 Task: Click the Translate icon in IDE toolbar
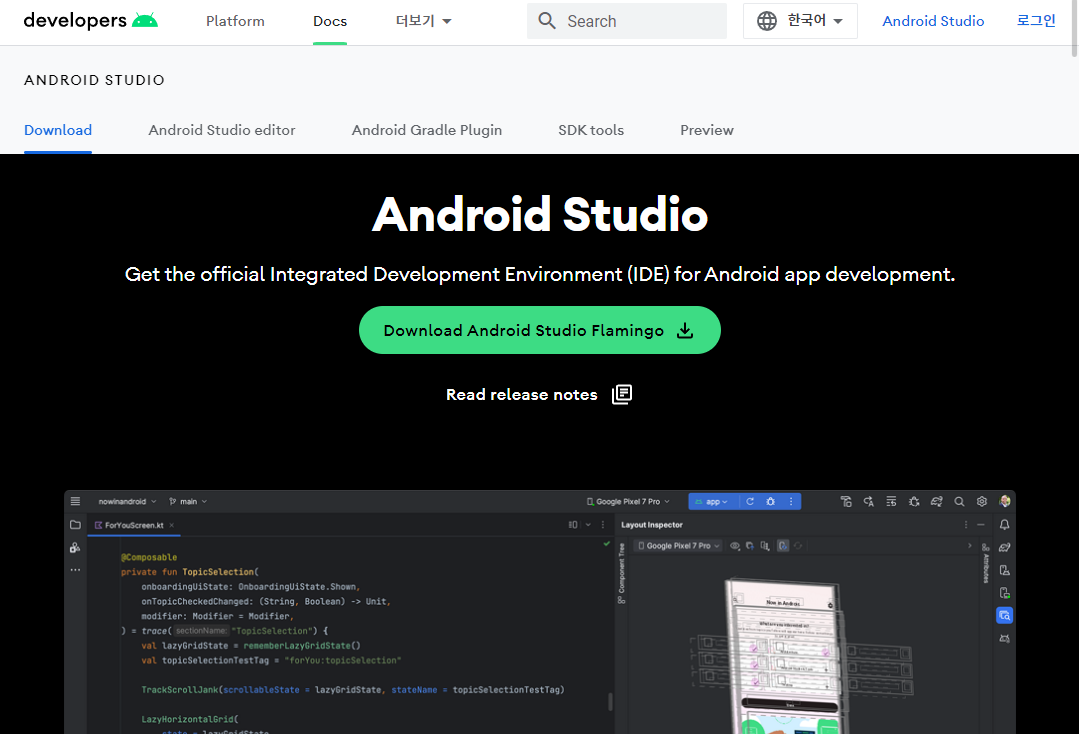point(868,501)
